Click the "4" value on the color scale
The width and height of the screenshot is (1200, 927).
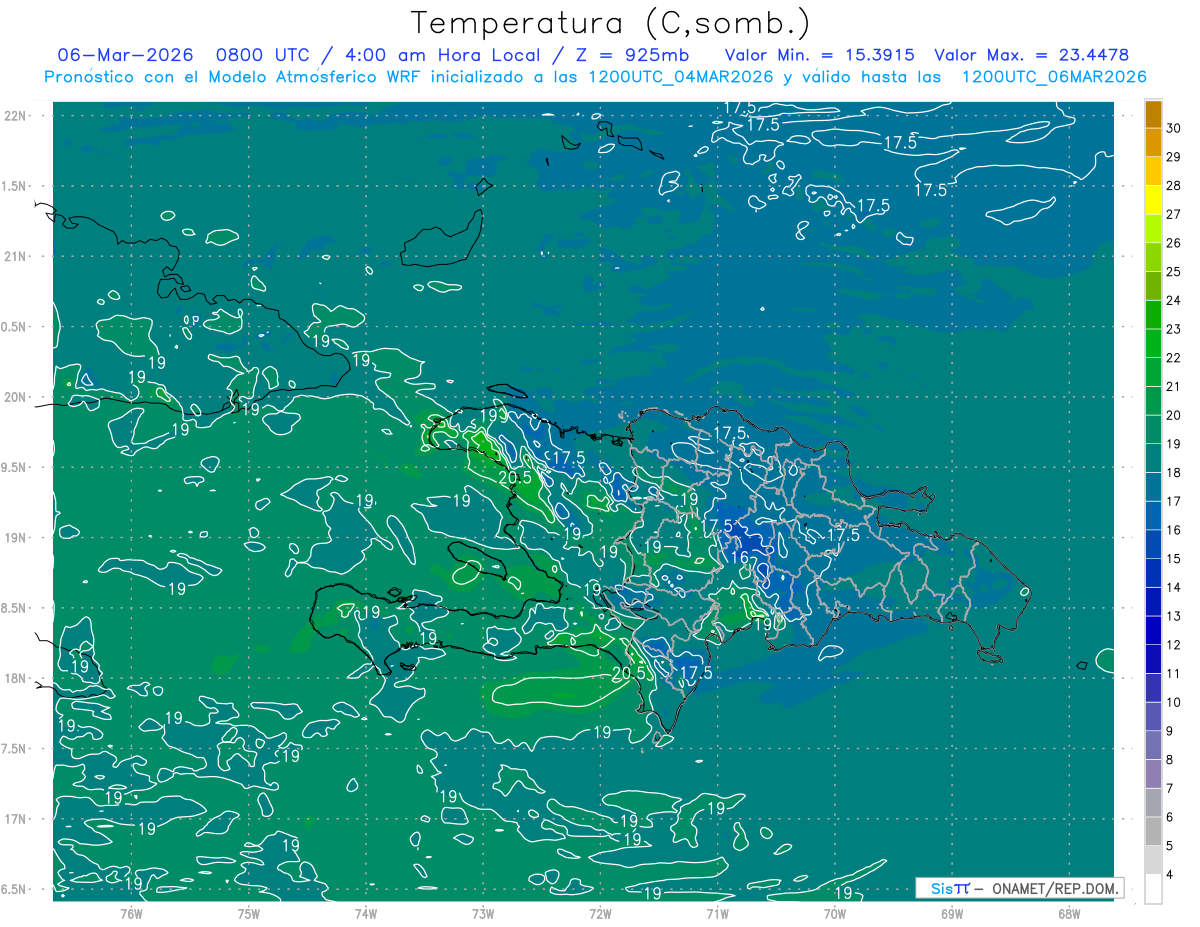point(1170,875)
